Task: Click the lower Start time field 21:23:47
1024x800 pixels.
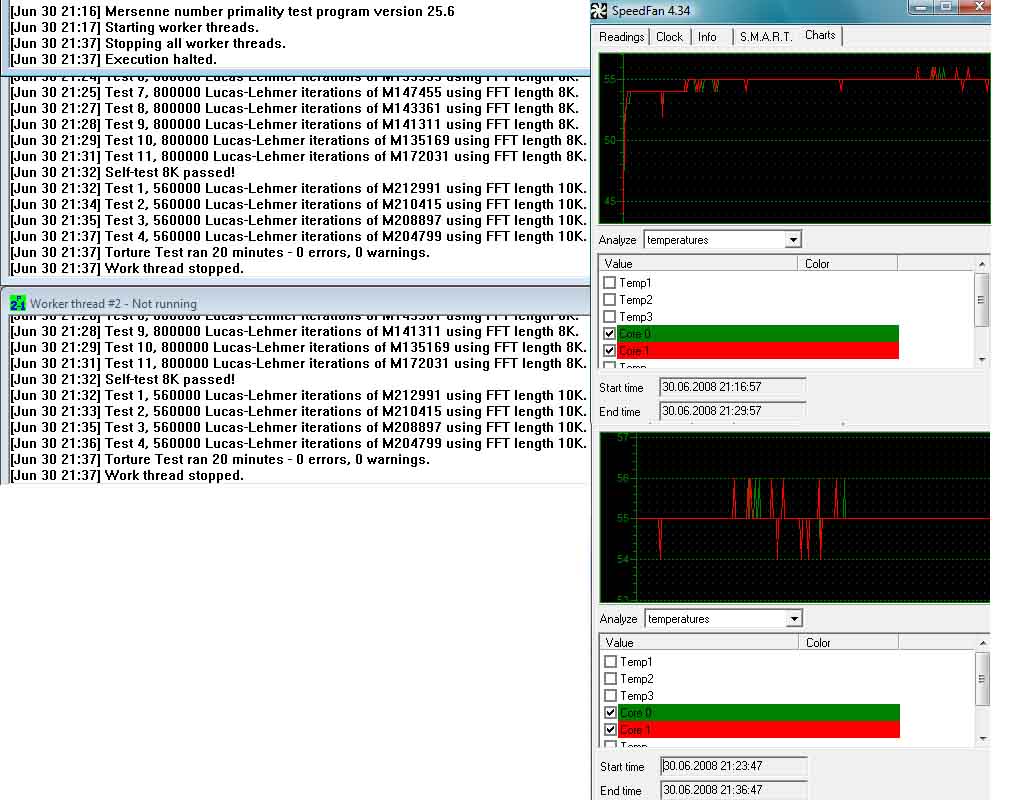Action: coord(733,766)
